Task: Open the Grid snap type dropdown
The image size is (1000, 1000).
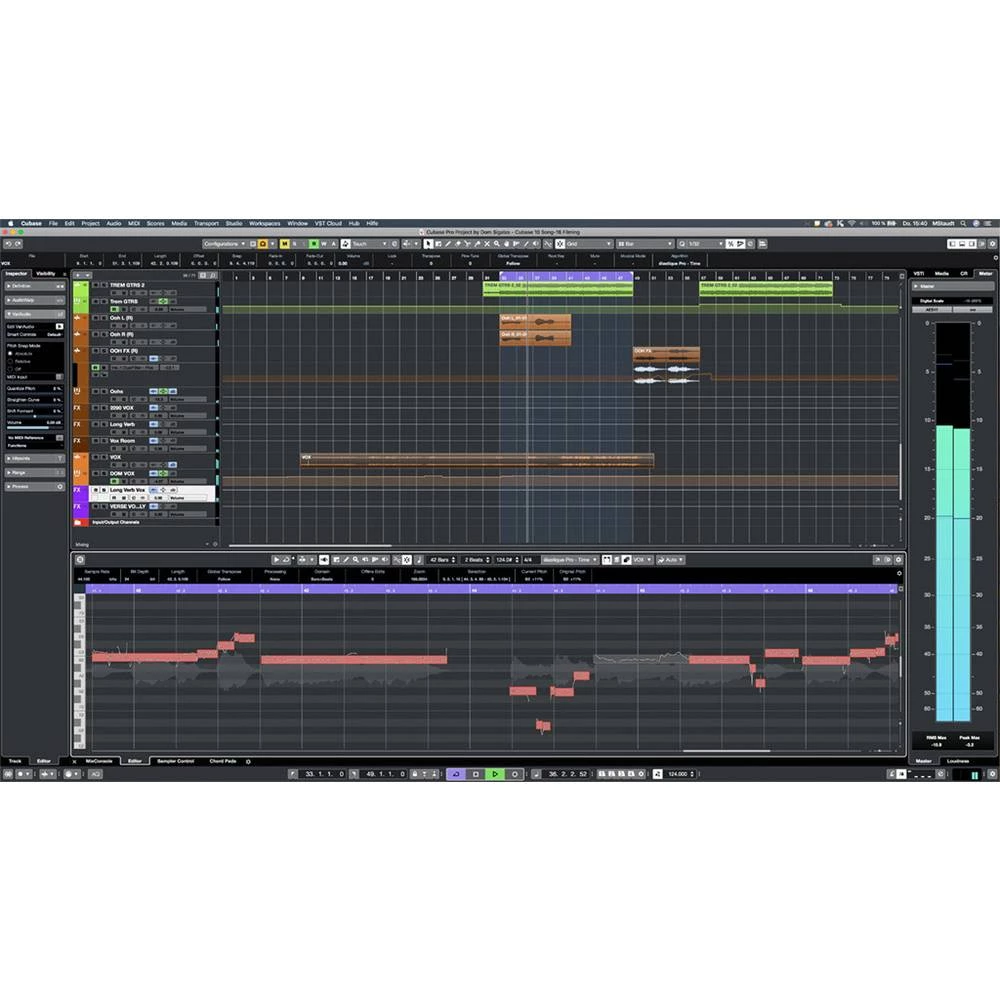Action: [x=588, y=244]
